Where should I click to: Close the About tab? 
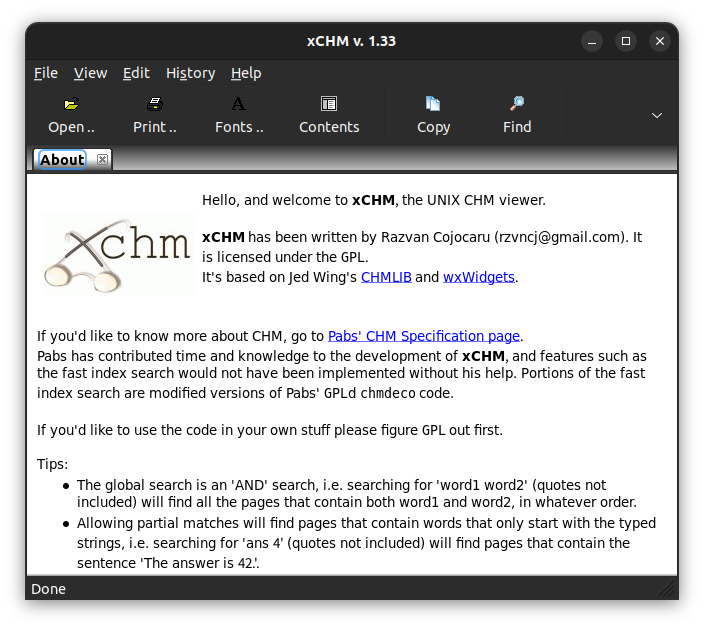pyautogui.click(x=102, y=159)
